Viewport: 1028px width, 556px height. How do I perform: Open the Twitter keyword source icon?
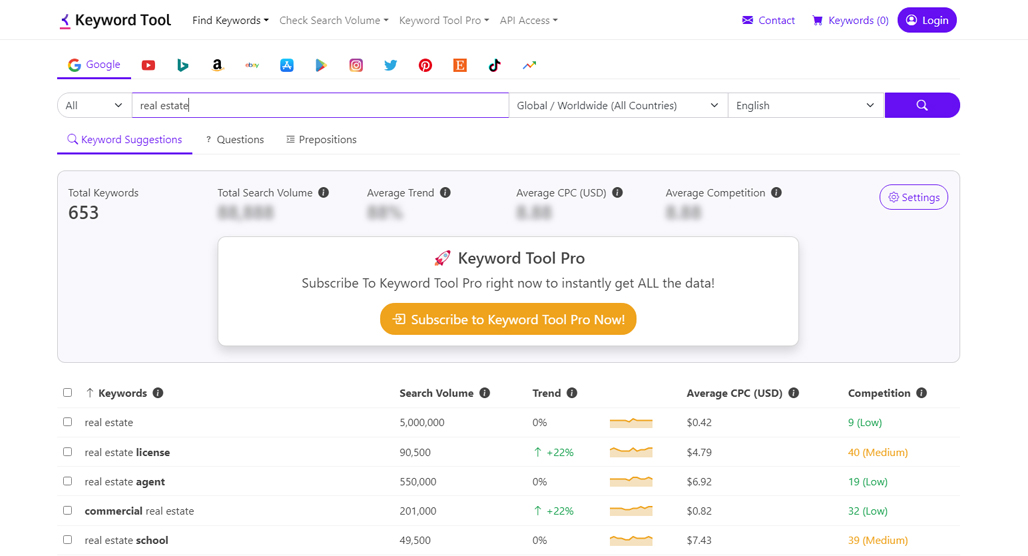(x=391, y=65)
